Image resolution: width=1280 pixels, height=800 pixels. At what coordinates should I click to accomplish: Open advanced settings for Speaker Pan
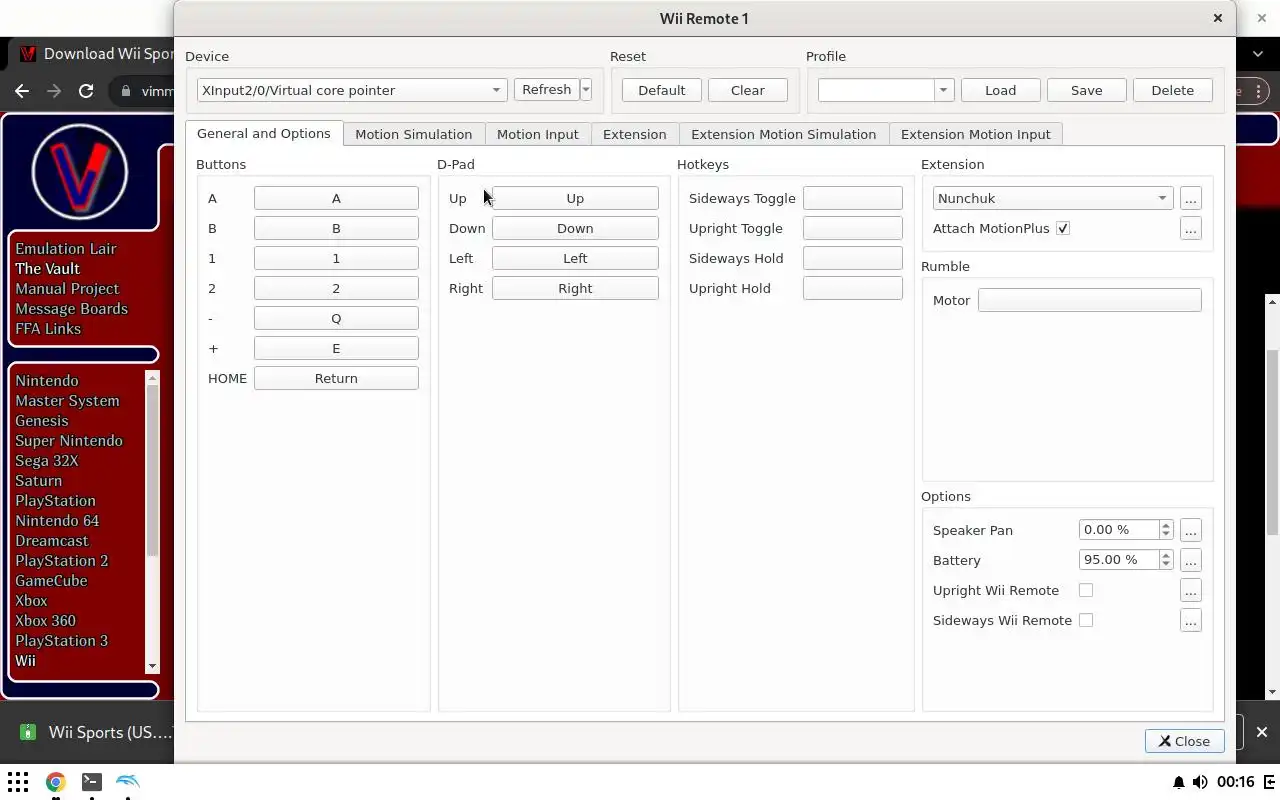[x=1190, y=530]
